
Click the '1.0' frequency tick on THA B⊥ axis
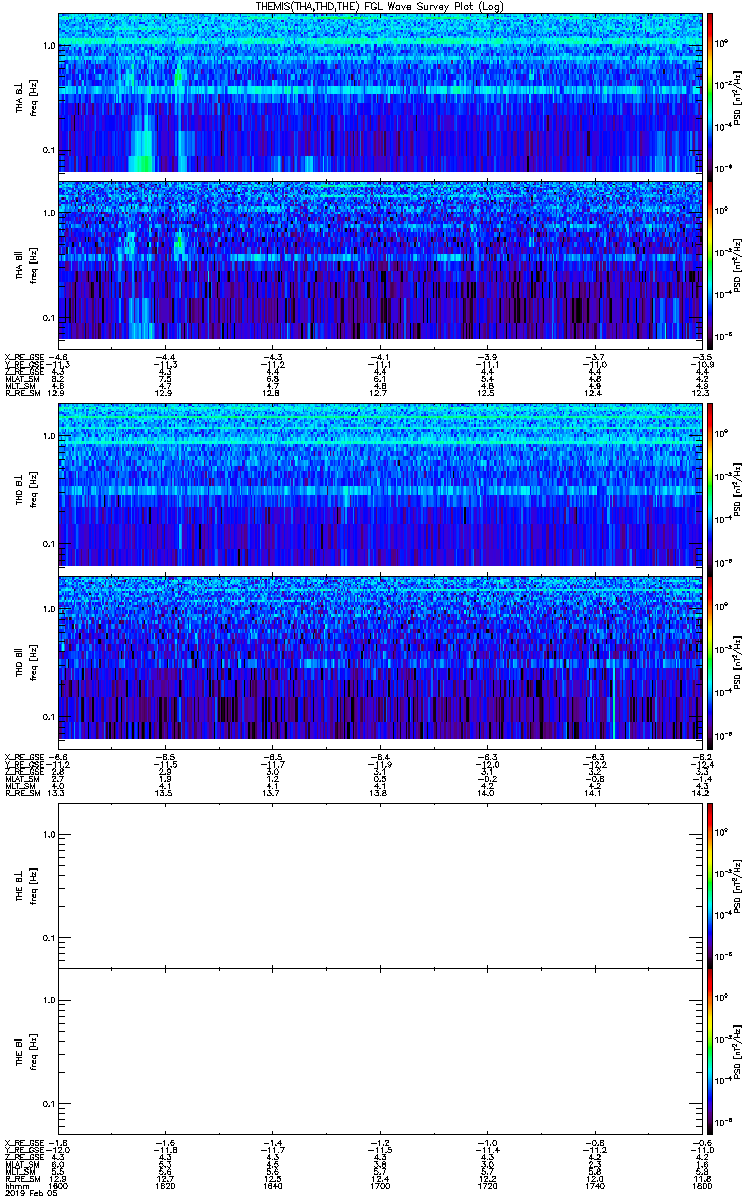49,46
